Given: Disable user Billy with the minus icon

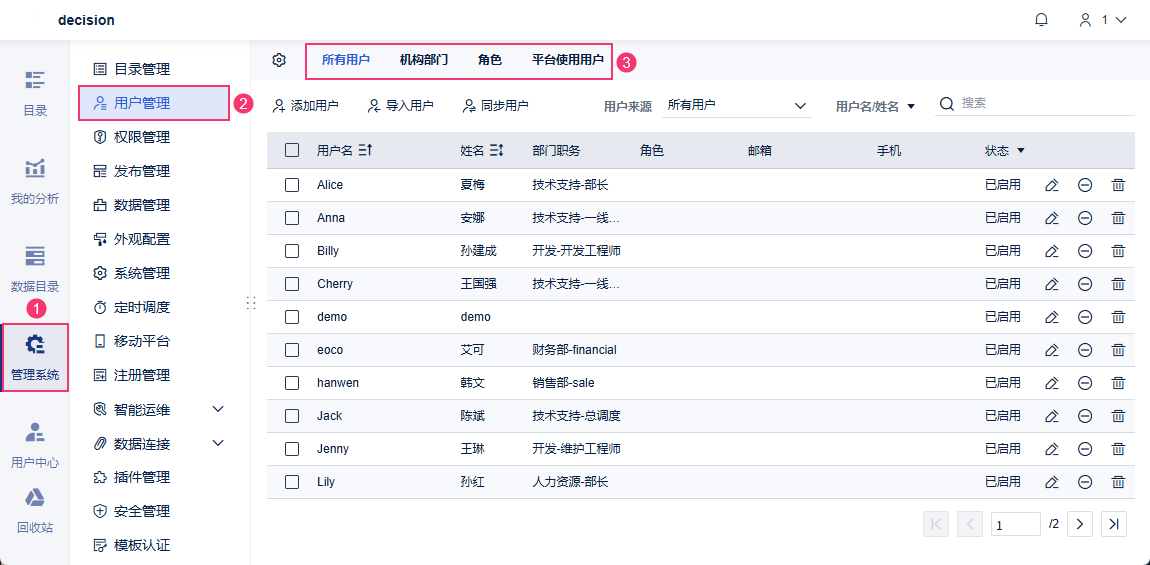Looking at the screenshot, I should (x=1085, y=251).
